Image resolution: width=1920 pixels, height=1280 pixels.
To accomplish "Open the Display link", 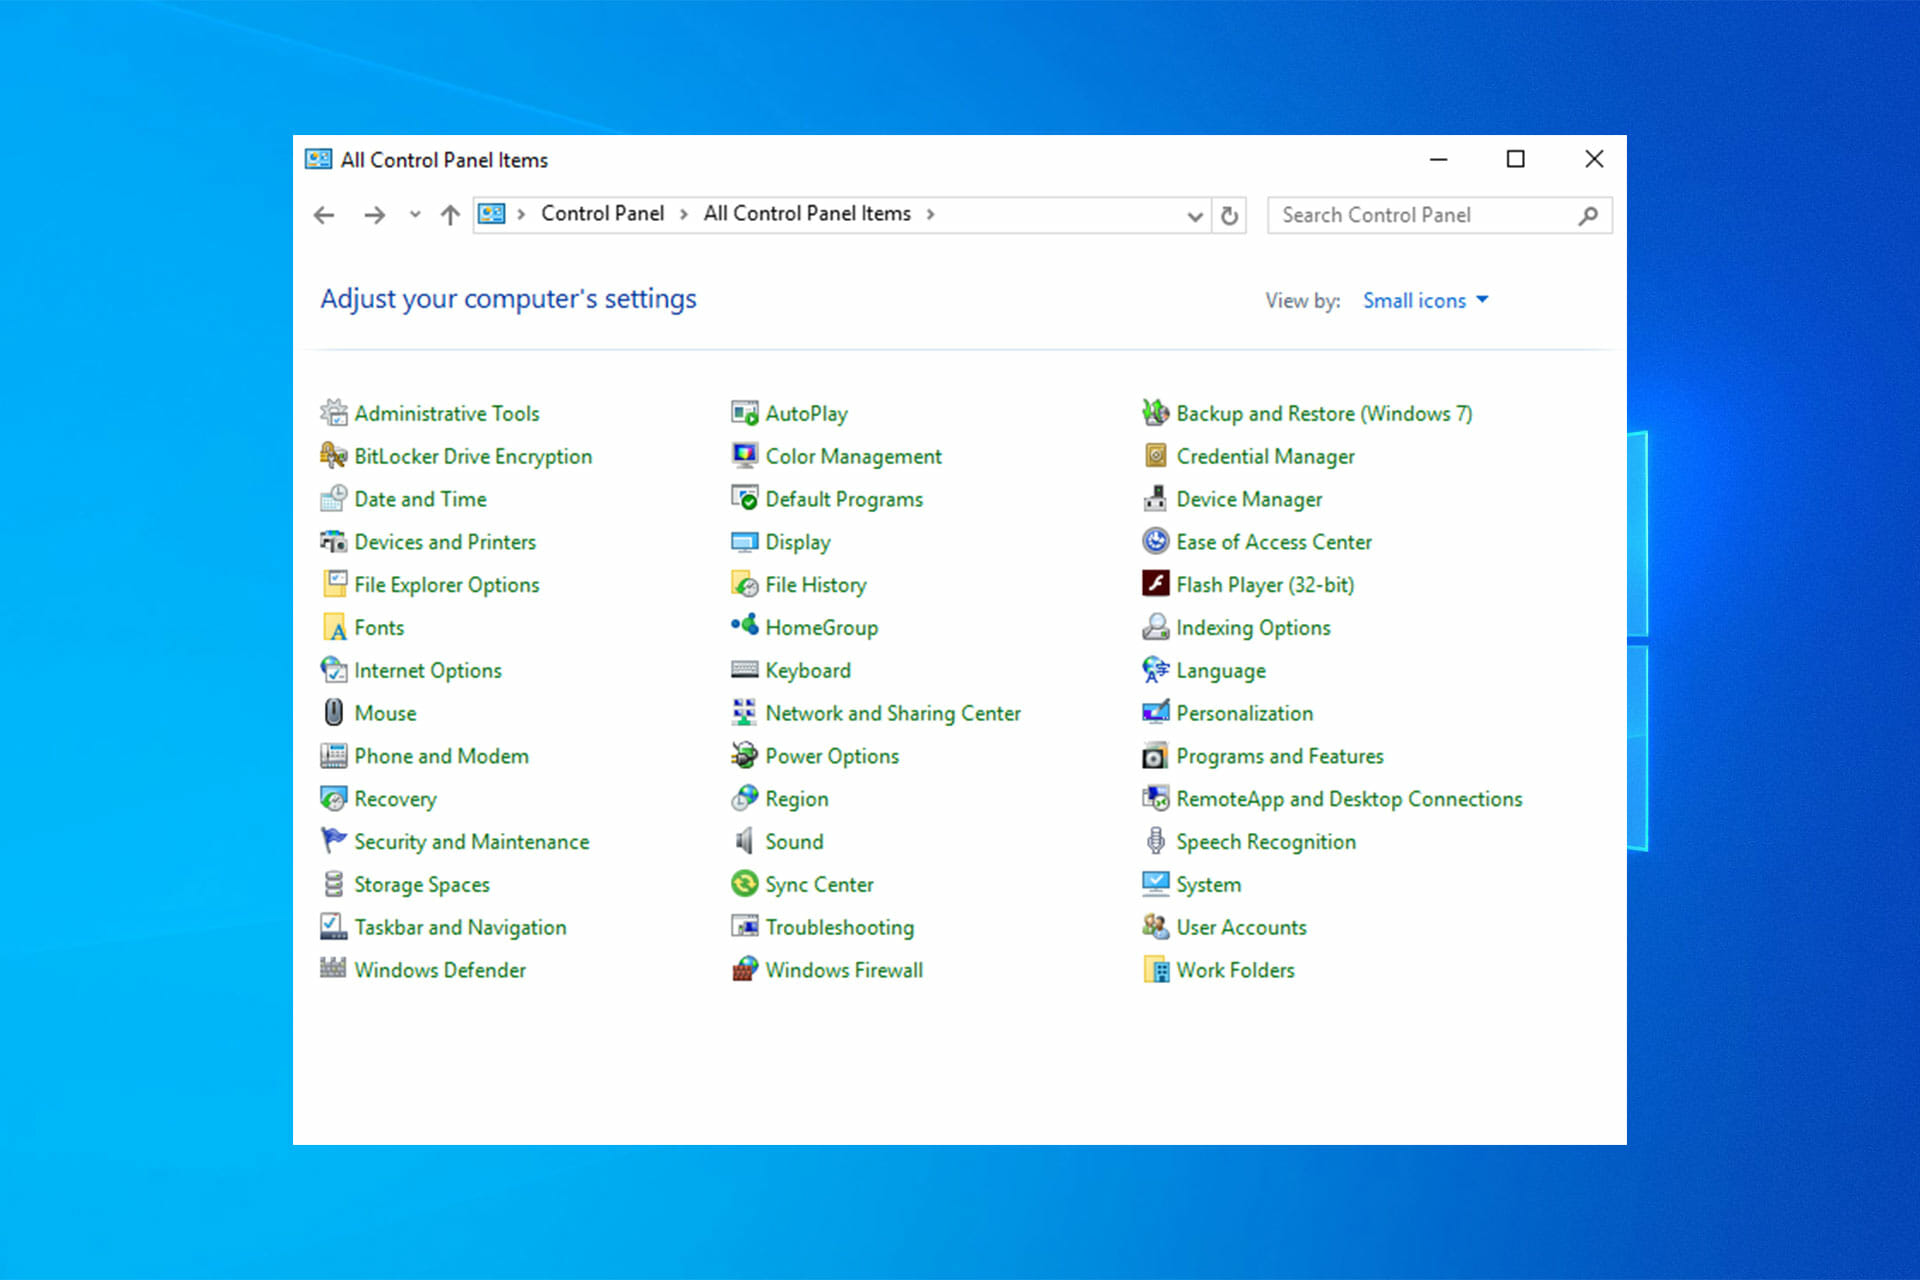I will 798,542.
